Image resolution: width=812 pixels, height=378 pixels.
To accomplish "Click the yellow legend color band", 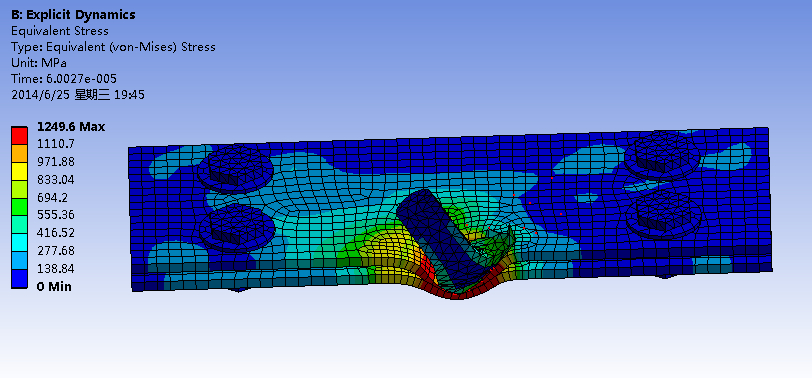I will click(19, 171).
